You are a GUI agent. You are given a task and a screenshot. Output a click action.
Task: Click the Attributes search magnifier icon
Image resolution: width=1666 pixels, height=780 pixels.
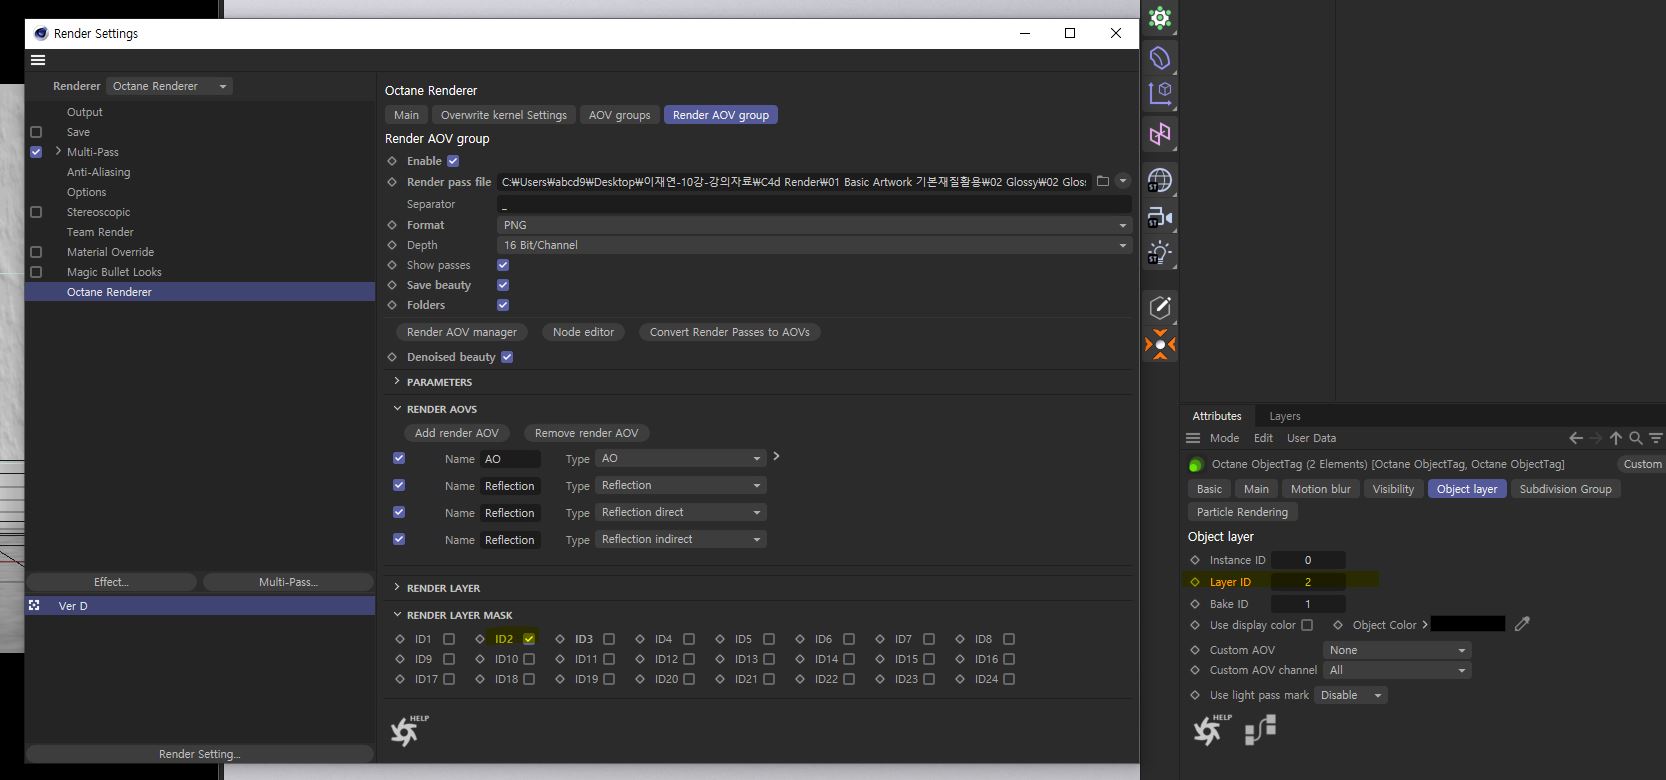pyautogui.click(x=1636, y=438)
